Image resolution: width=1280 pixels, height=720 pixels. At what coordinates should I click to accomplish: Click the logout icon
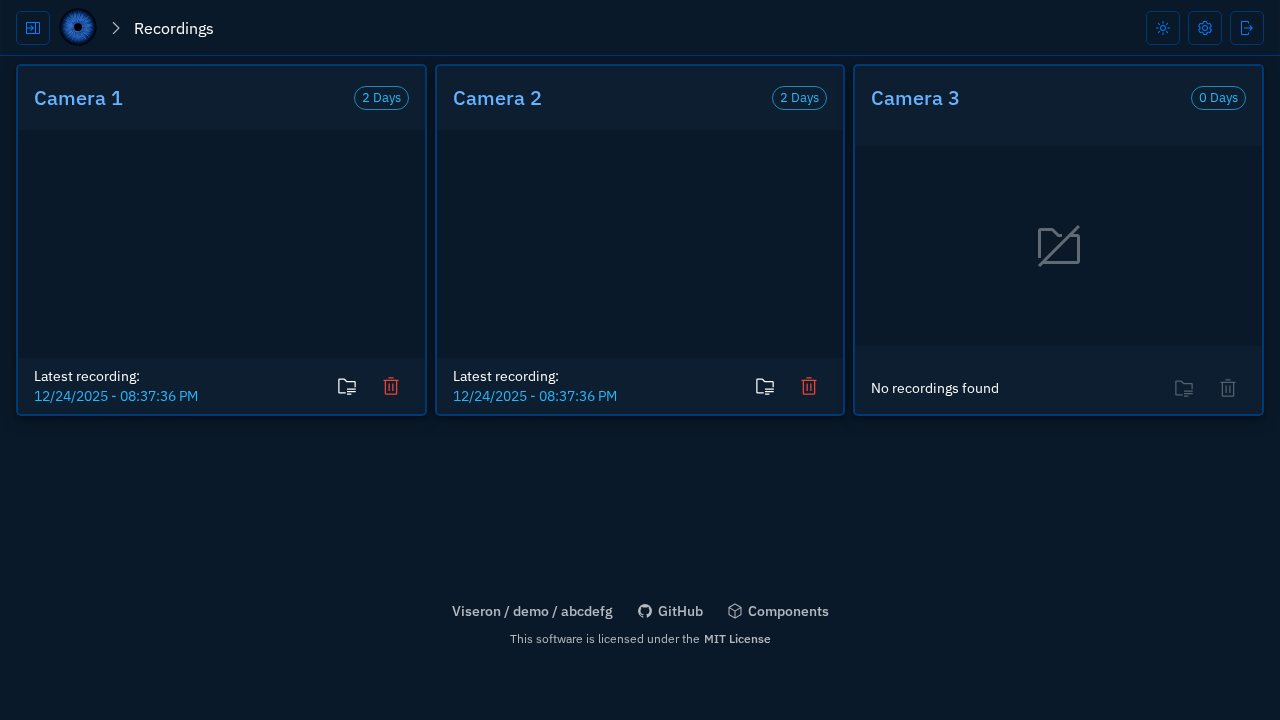pyautogui.click(x=1246, y=28)
